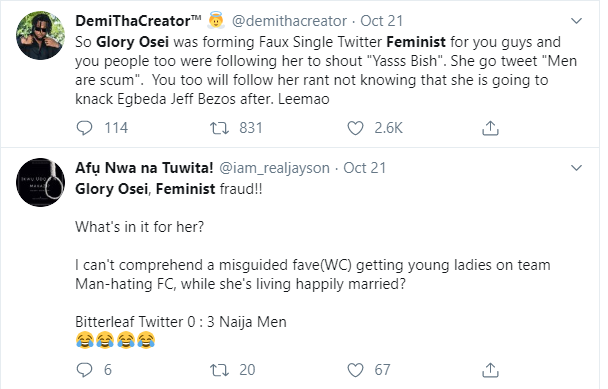Reply to DemiThaCreator's tweet

point(84,128)
